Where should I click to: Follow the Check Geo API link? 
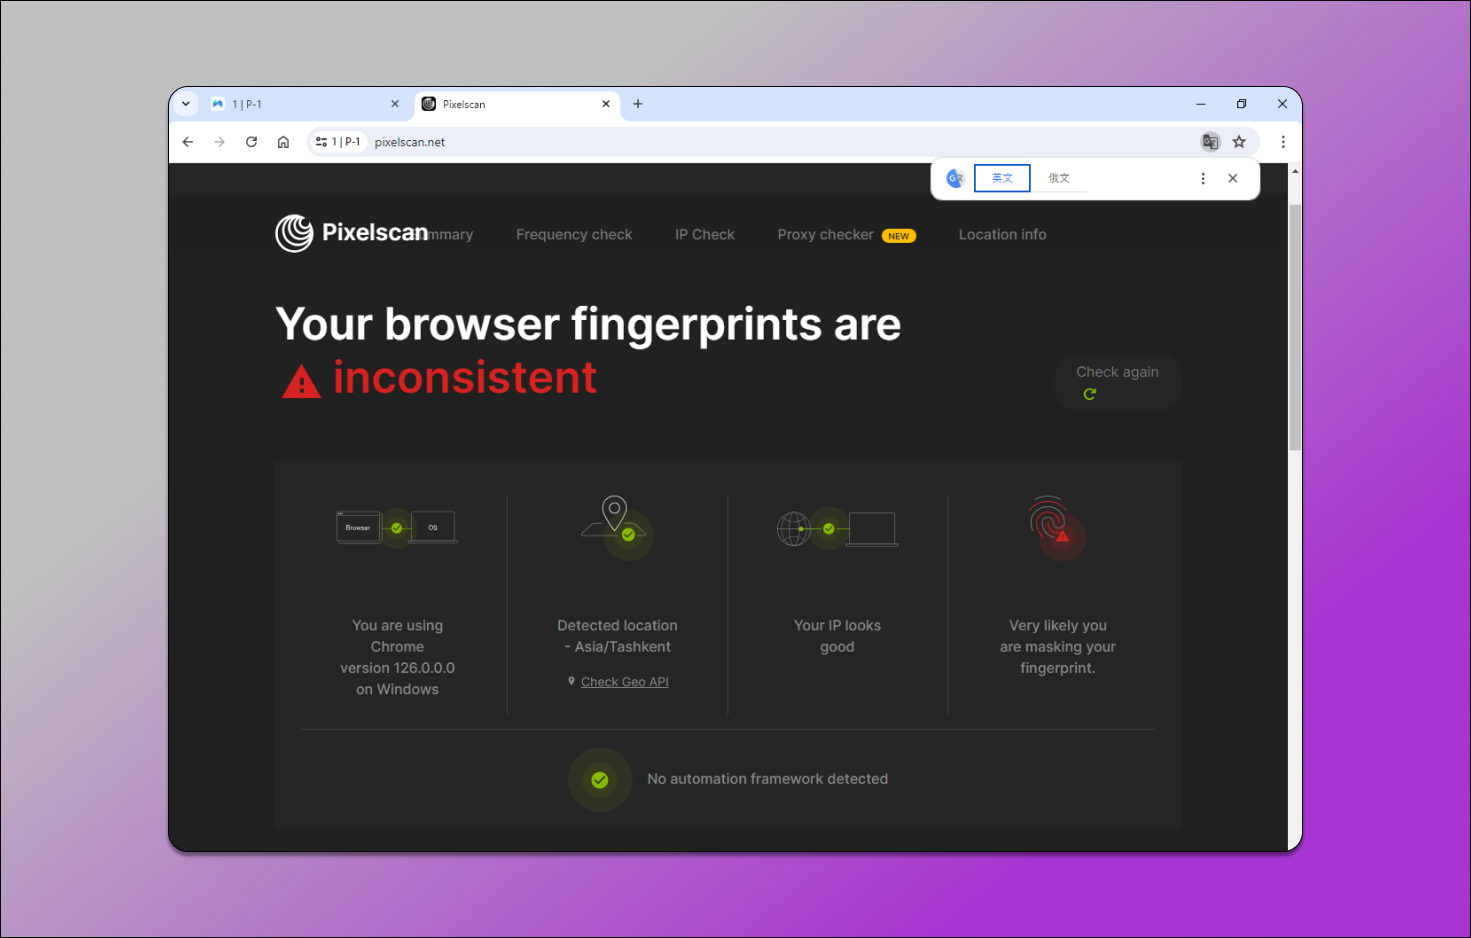(x=625, y=682)
